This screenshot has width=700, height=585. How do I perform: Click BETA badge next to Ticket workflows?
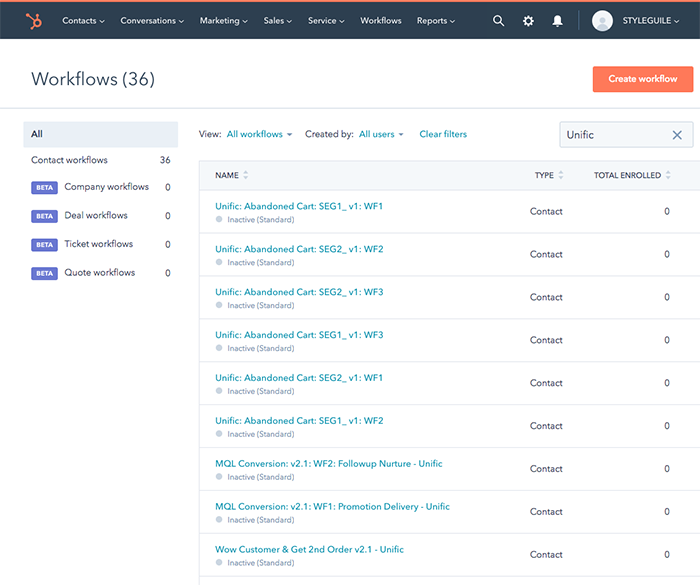coord(44,245)
